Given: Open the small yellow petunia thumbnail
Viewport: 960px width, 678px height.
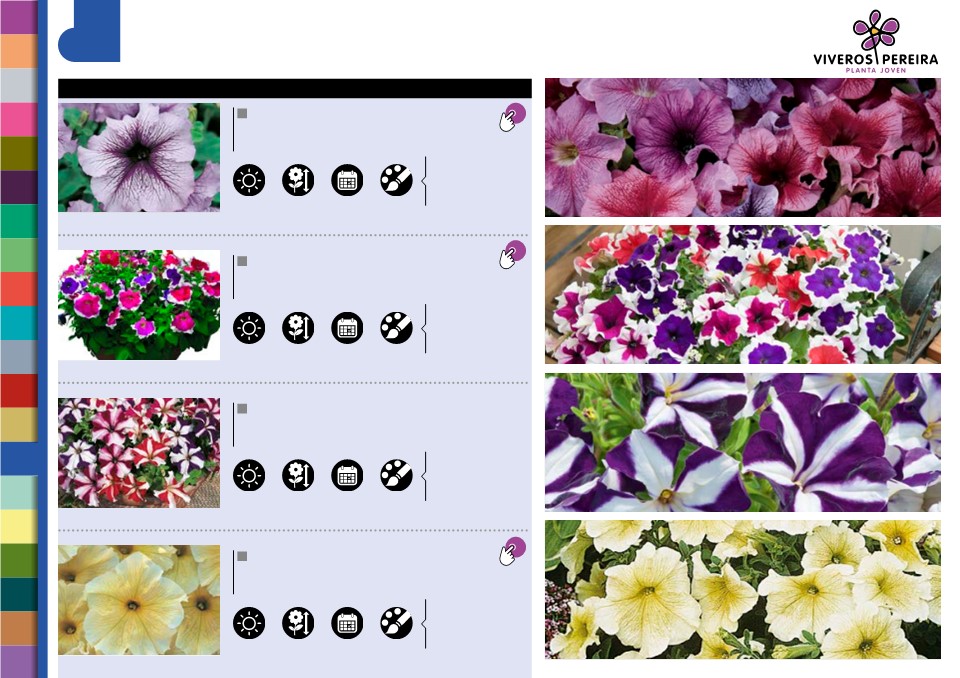Looking at the screenshot, I should 139,600.
